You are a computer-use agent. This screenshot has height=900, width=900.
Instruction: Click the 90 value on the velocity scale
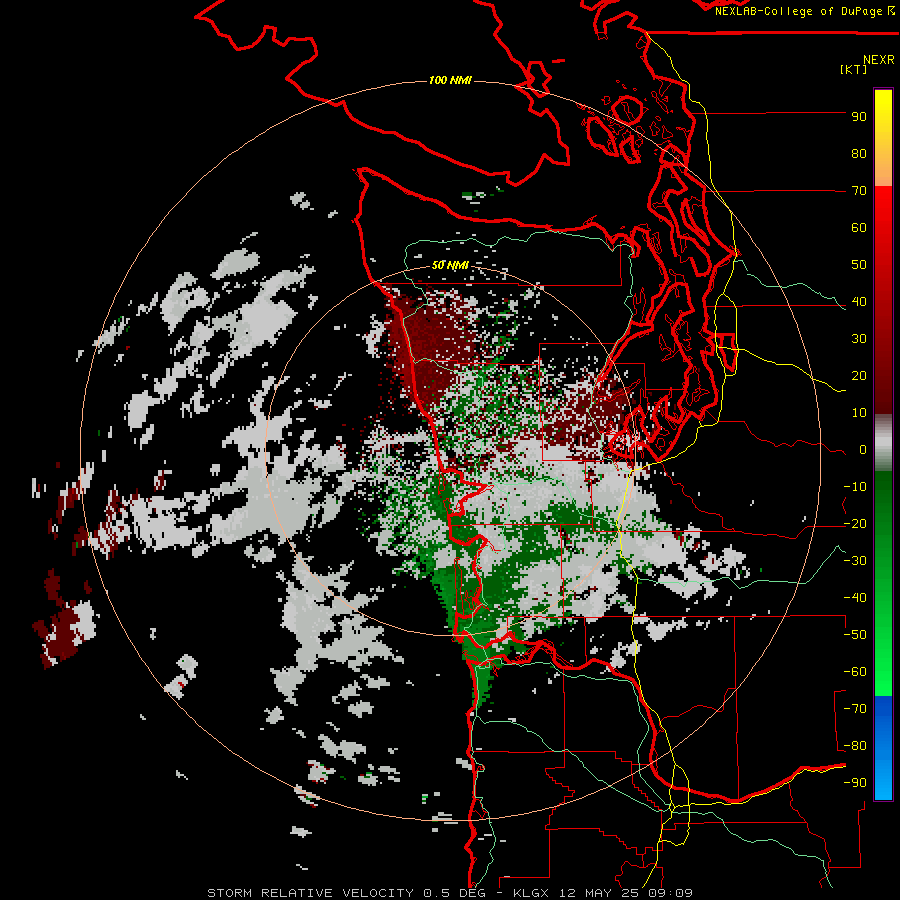(859, 117)
